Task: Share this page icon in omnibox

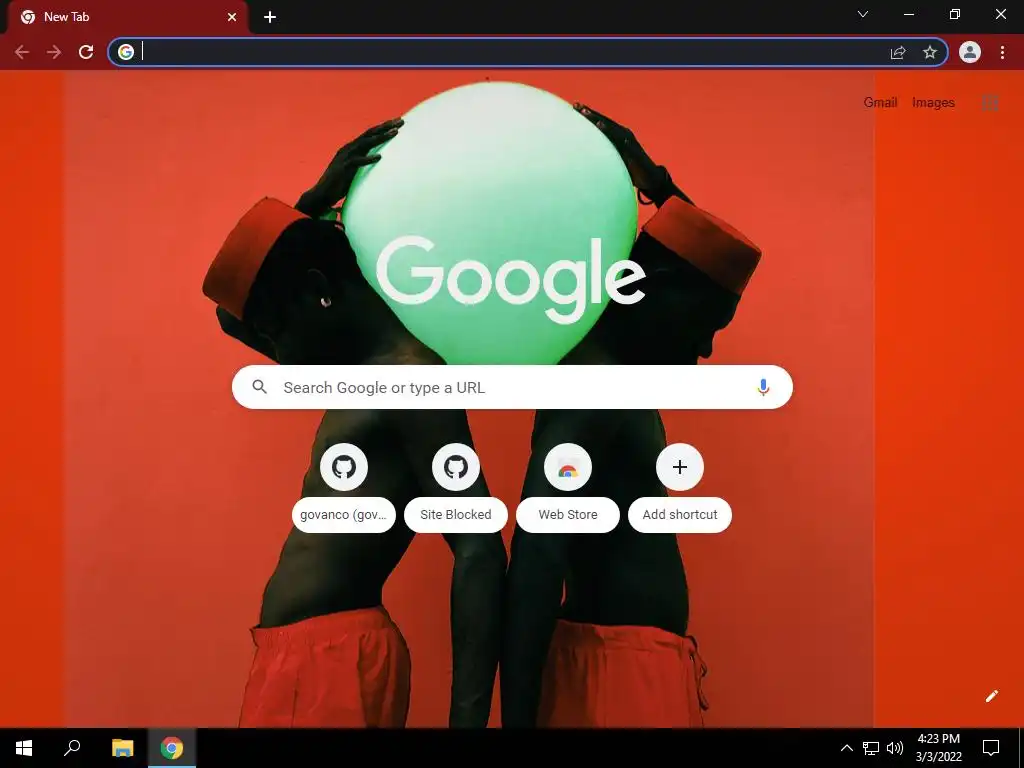Action: (x=898, y=52)
